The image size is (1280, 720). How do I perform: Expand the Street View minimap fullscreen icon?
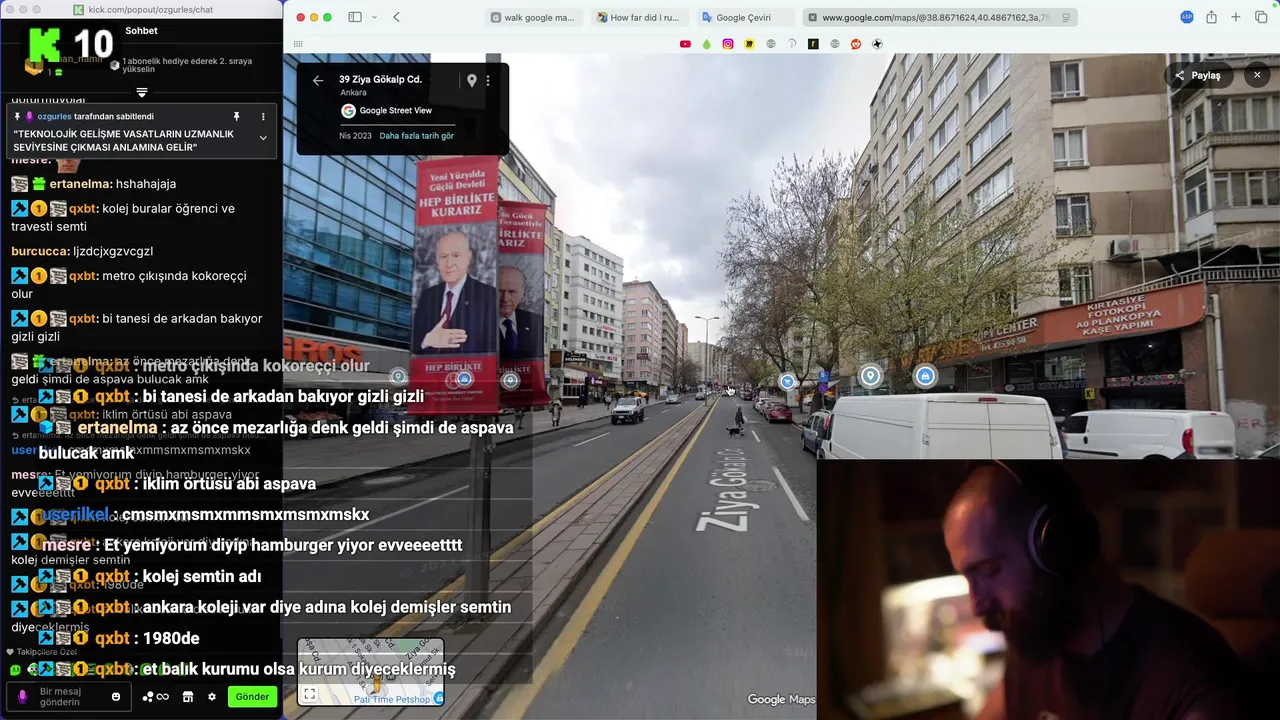pos(310,694)
